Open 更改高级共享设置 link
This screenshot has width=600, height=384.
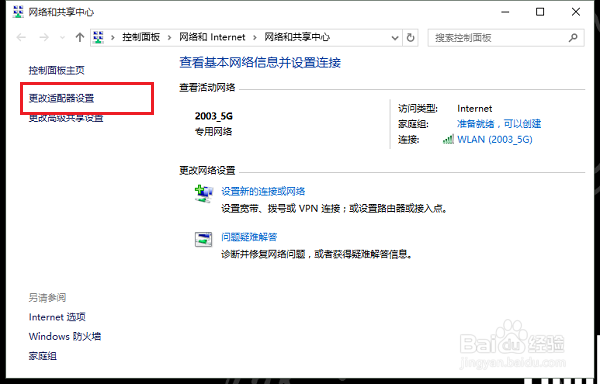tap(66, 118)
